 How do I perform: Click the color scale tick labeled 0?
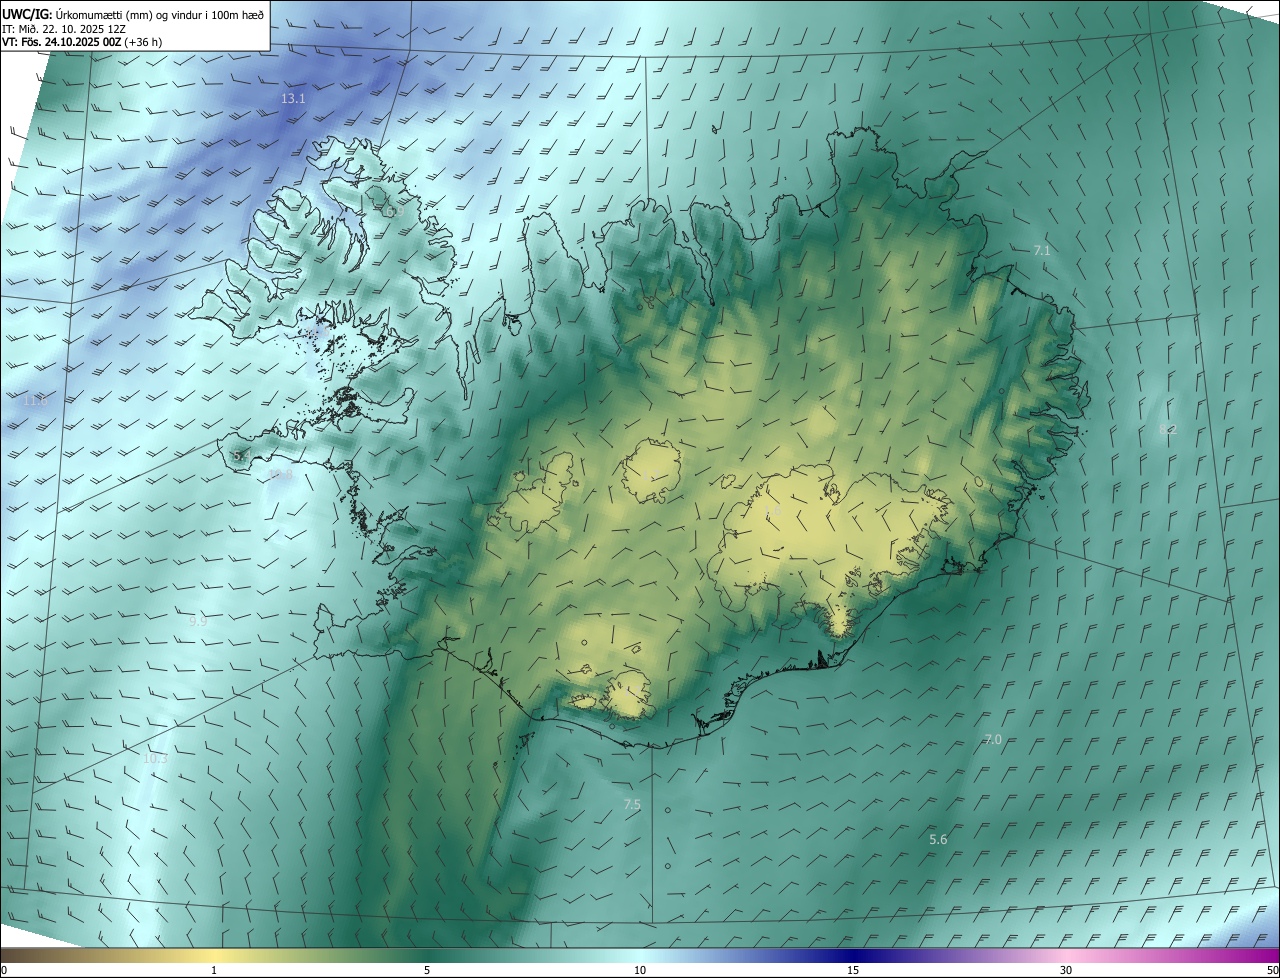point(3,970)
